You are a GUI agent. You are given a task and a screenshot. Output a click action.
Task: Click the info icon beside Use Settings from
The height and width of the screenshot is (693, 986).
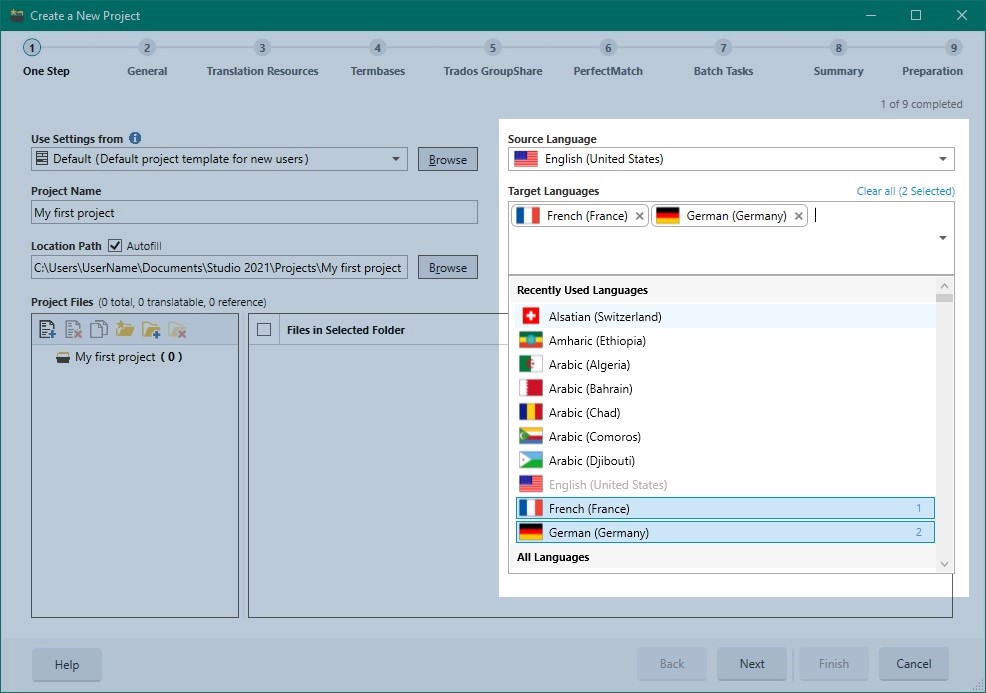tap(135, 139)
